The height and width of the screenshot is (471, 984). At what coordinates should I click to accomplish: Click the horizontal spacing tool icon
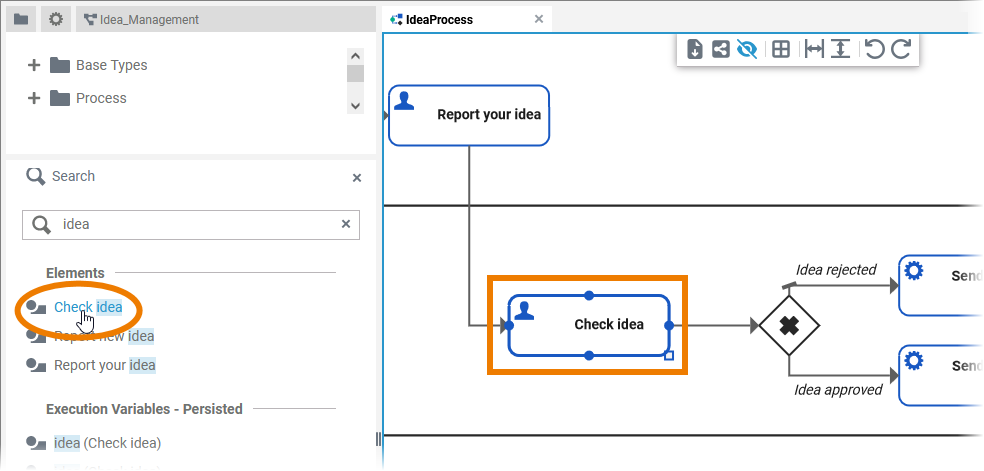(x=815, y=49)
